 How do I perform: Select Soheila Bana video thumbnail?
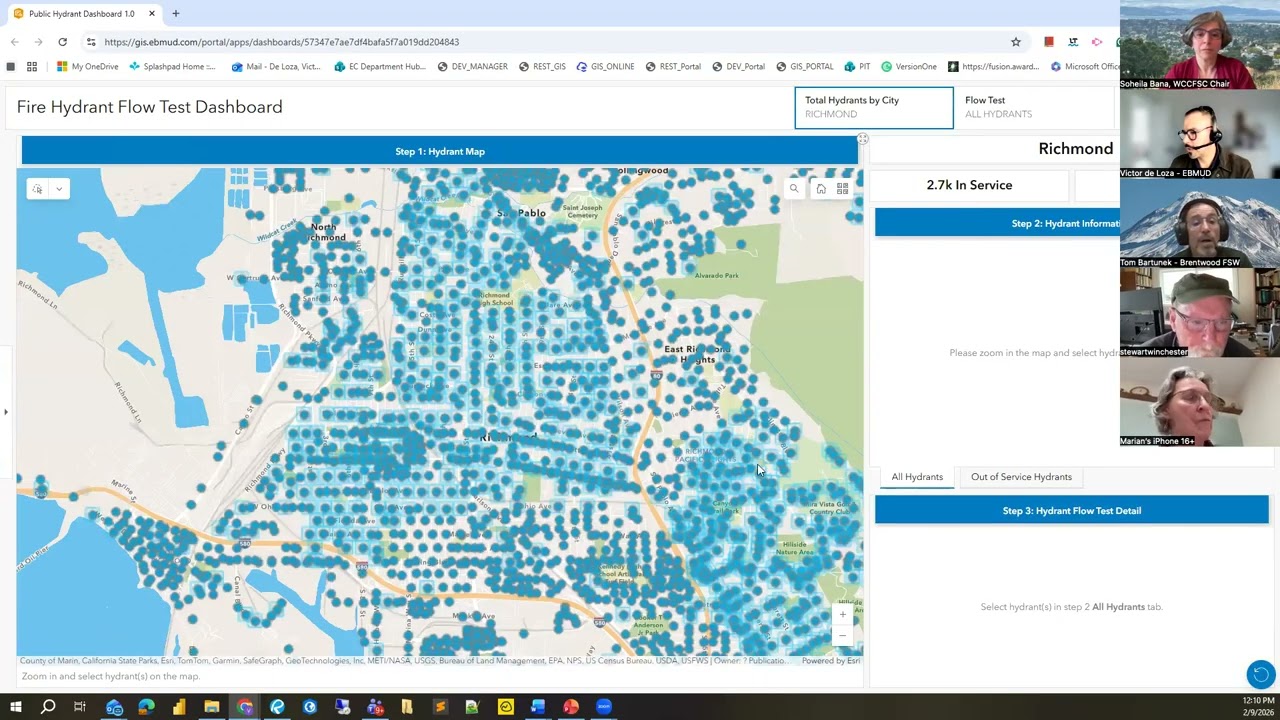pyautogui.click(x=1200, y=45)
